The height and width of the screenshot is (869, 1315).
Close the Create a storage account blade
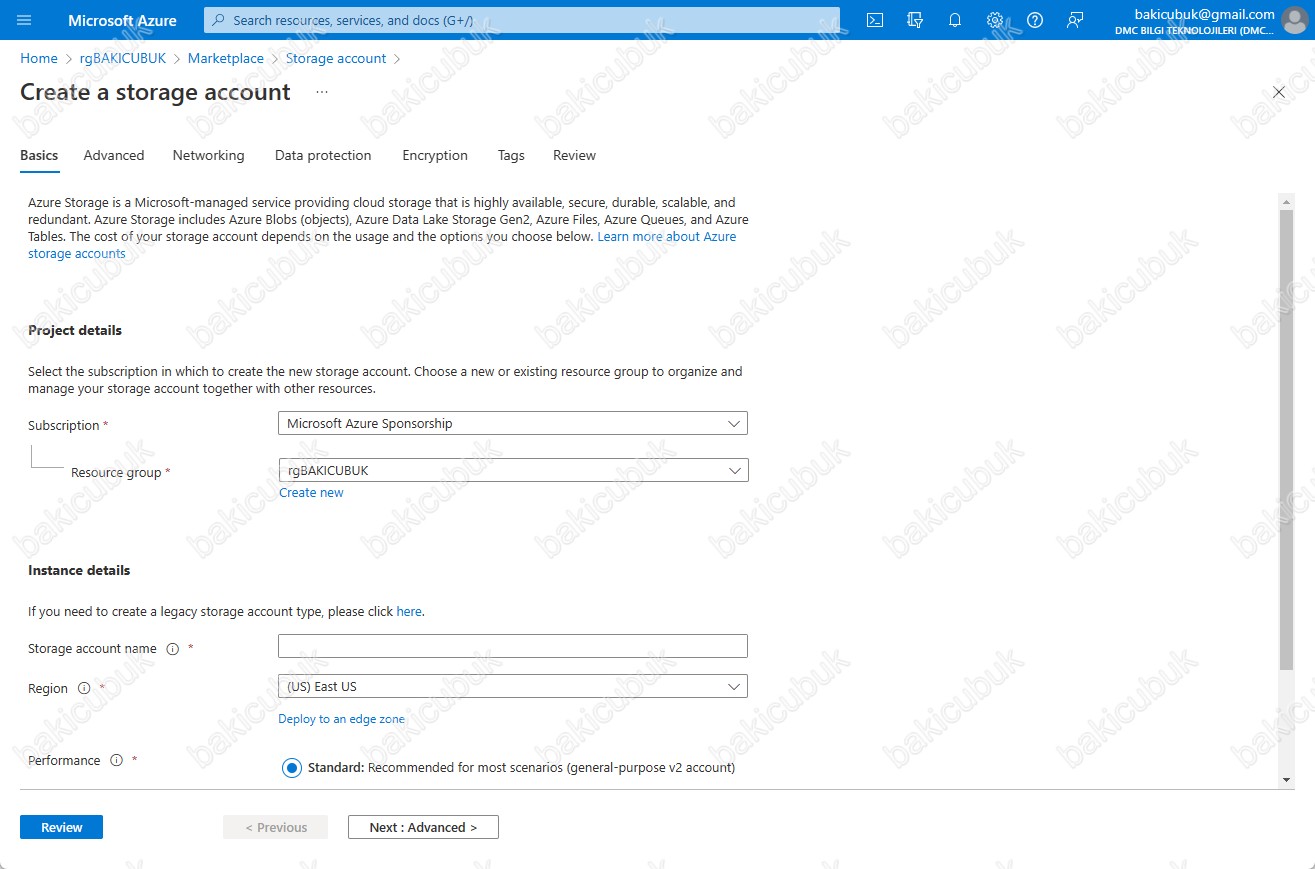click(1279, 92)
